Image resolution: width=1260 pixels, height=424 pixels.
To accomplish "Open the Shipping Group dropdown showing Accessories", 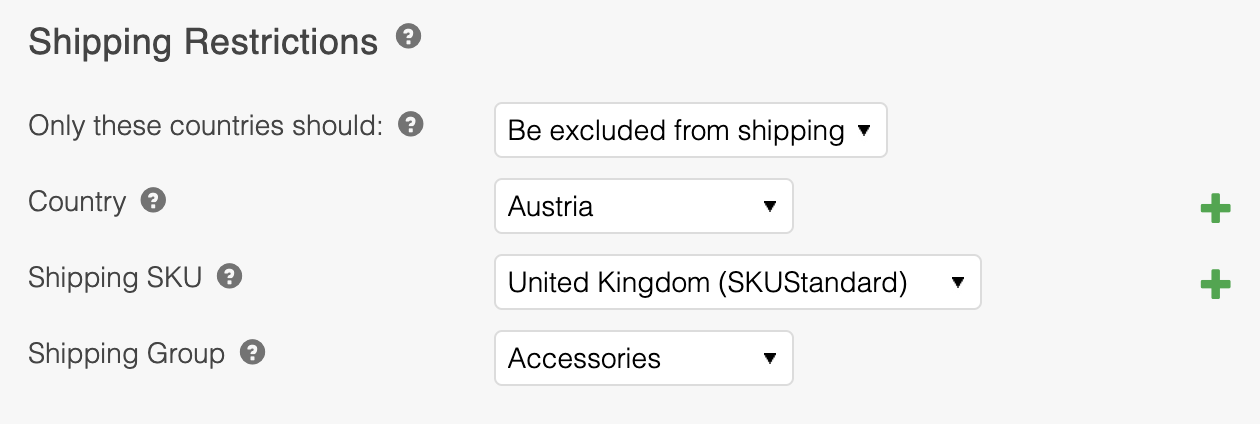I will 643,358.
